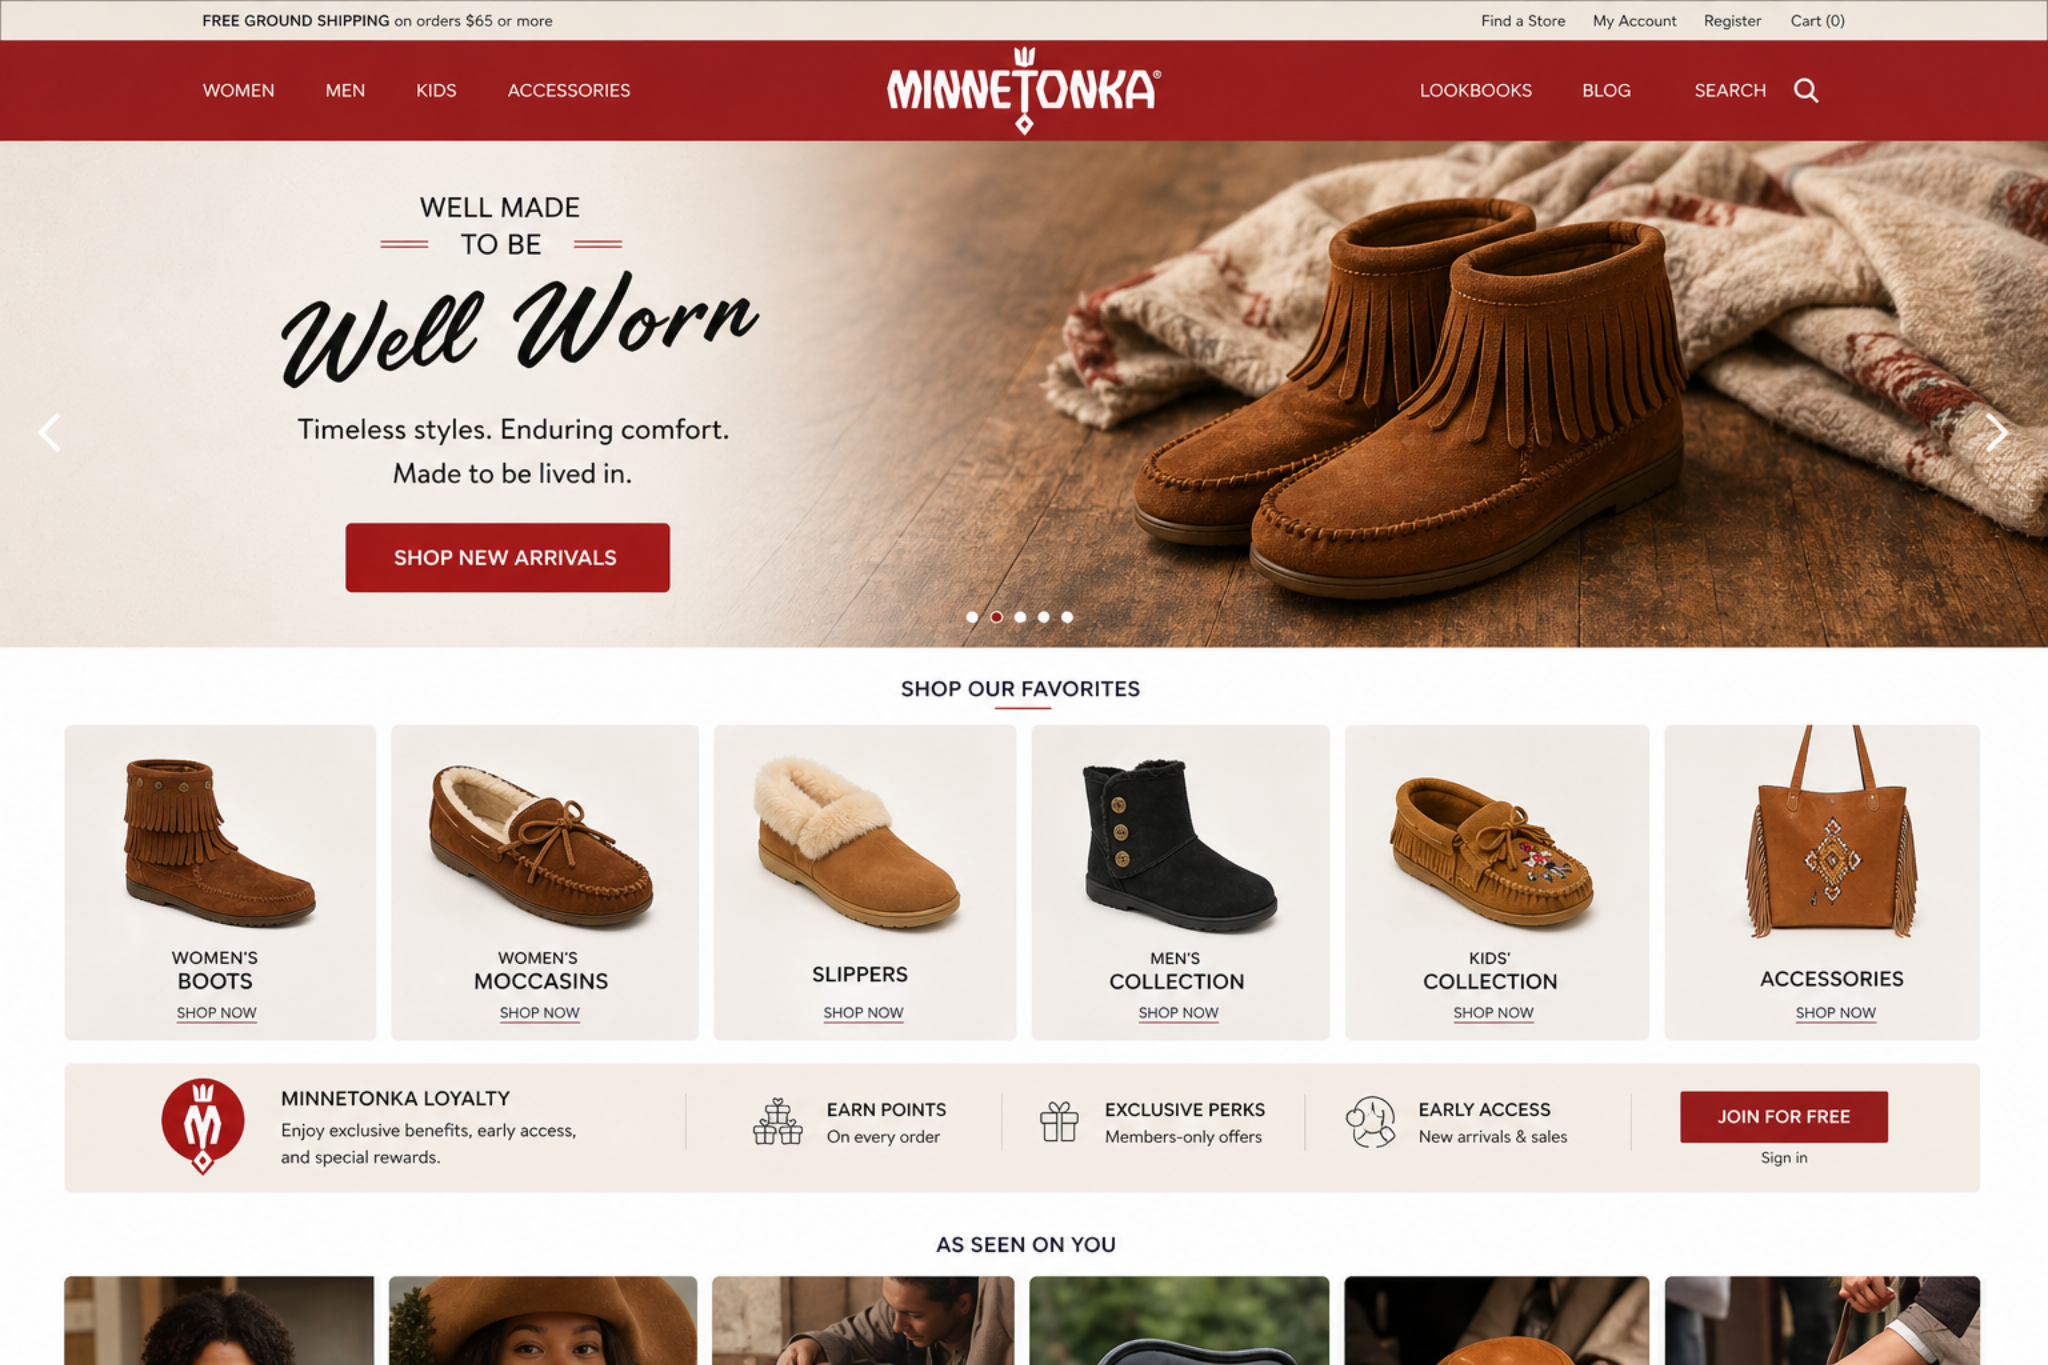Viewport: 2048px width, 1365px height.
Task: Open the WOMEN dropdown menu
Action: coord(238,90)
